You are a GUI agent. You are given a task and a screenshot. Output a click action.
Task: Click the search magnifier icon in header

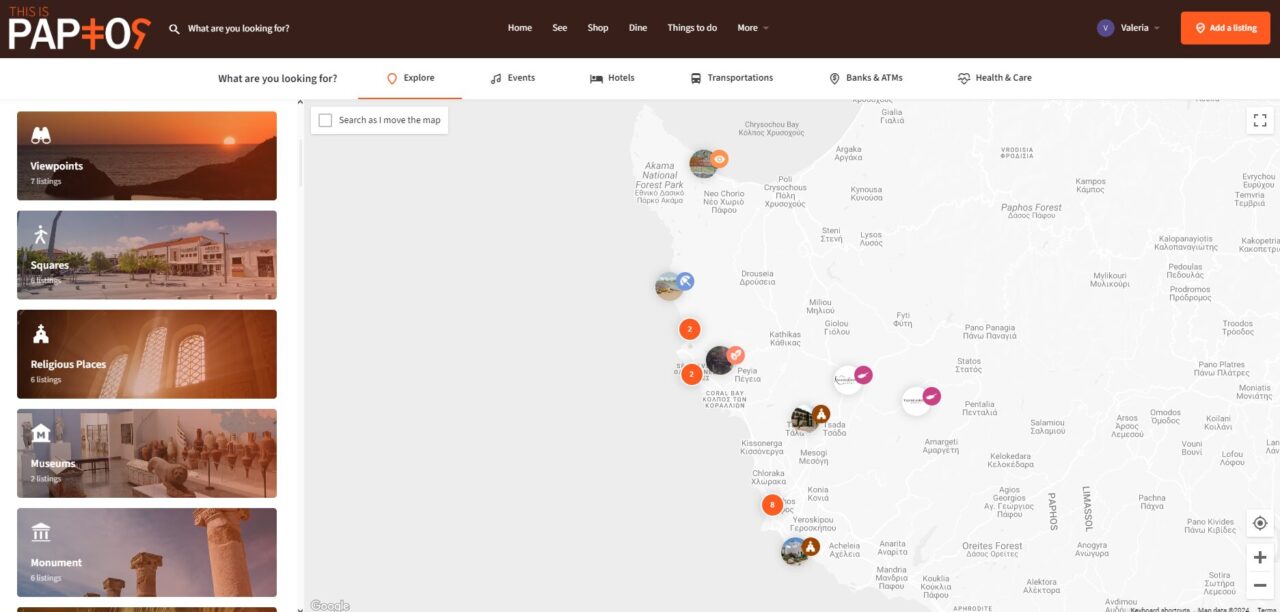tap(175, 29)
